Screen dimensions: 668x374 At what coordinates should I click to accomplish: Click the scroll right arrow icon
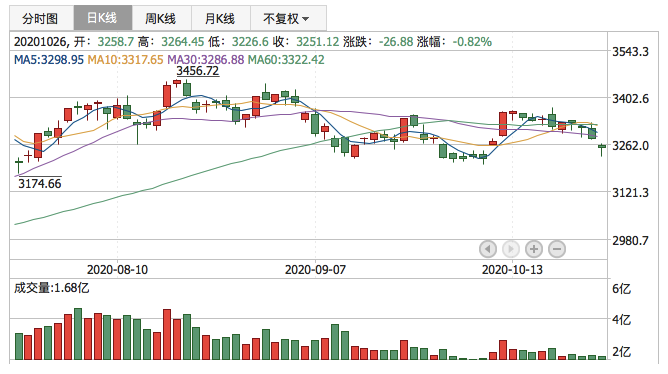click(511, 249)
